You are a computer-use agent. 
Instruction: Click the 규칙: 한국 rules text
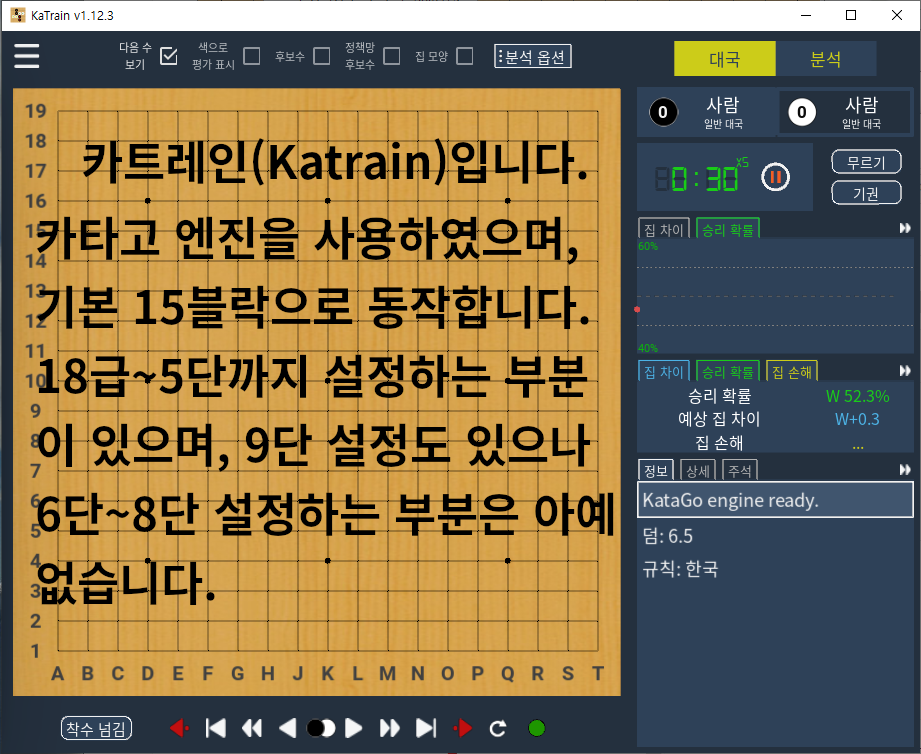click(x=680, y=568)
